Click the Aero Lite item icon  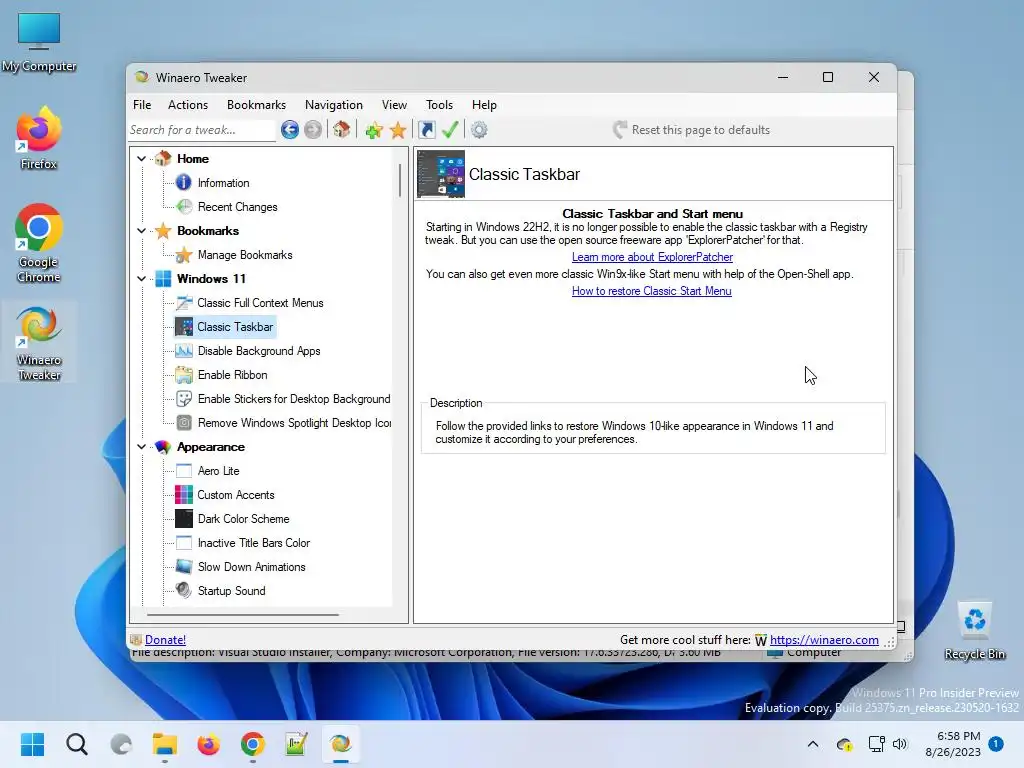(184, 471)
